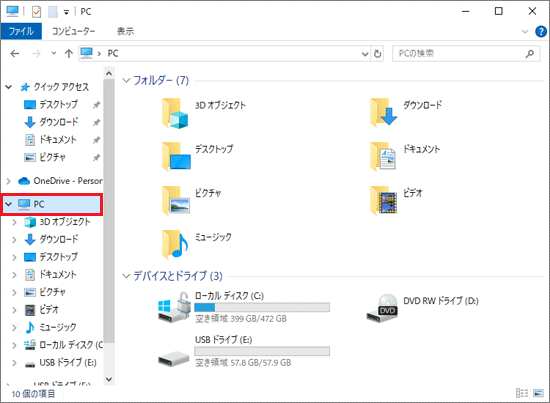
Task: Open the ドキュメント folder icon in main pane
Action: (x=383, y=156)
